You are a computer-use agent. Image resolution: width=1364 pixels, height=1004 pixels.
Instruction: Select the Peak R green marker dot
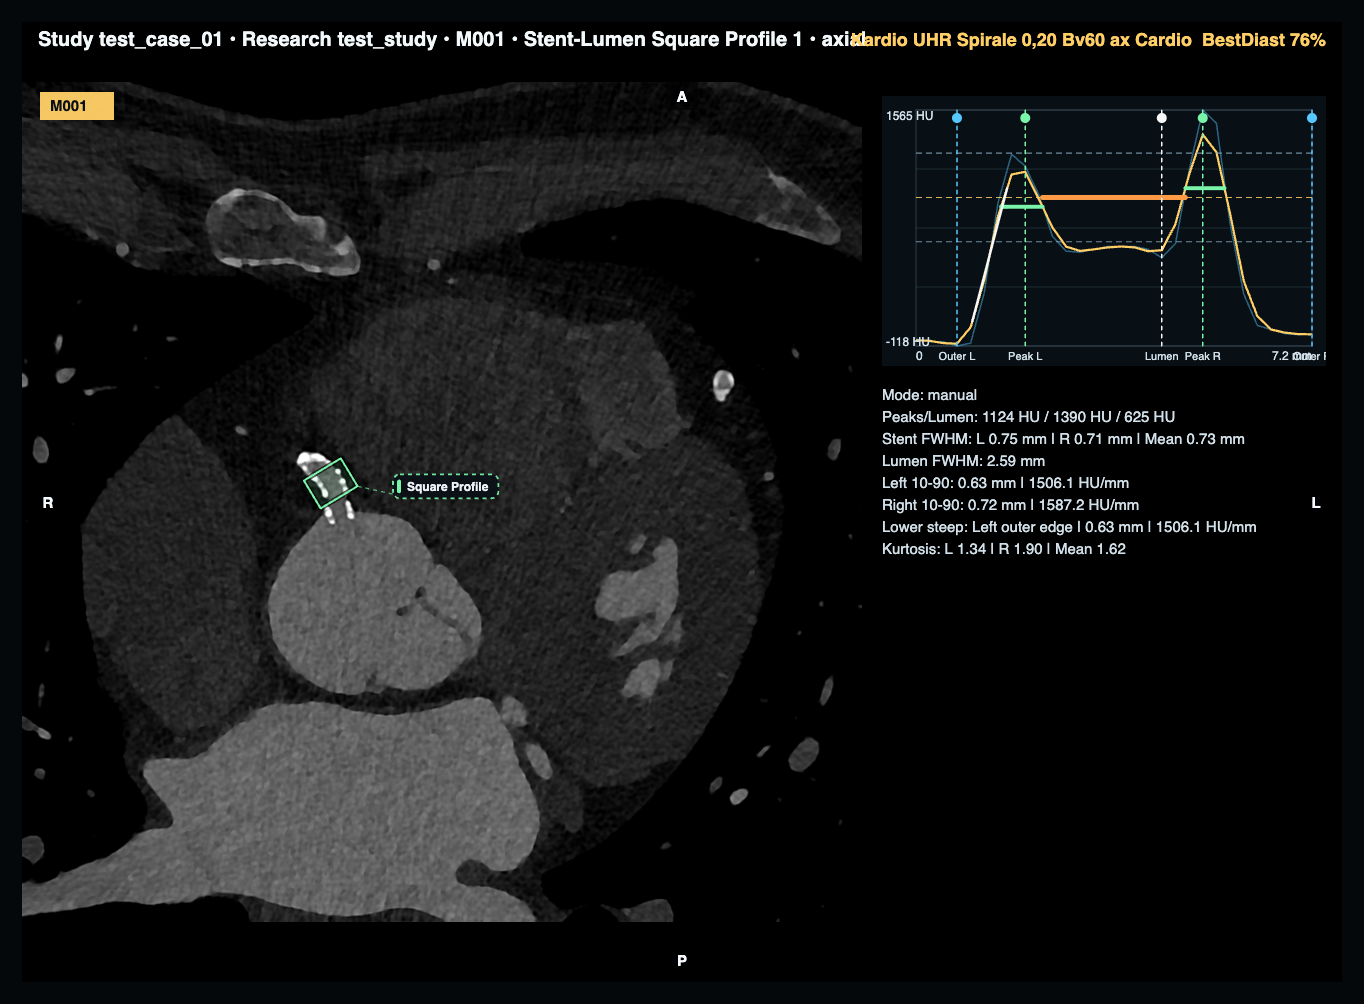click(1203, 118)
